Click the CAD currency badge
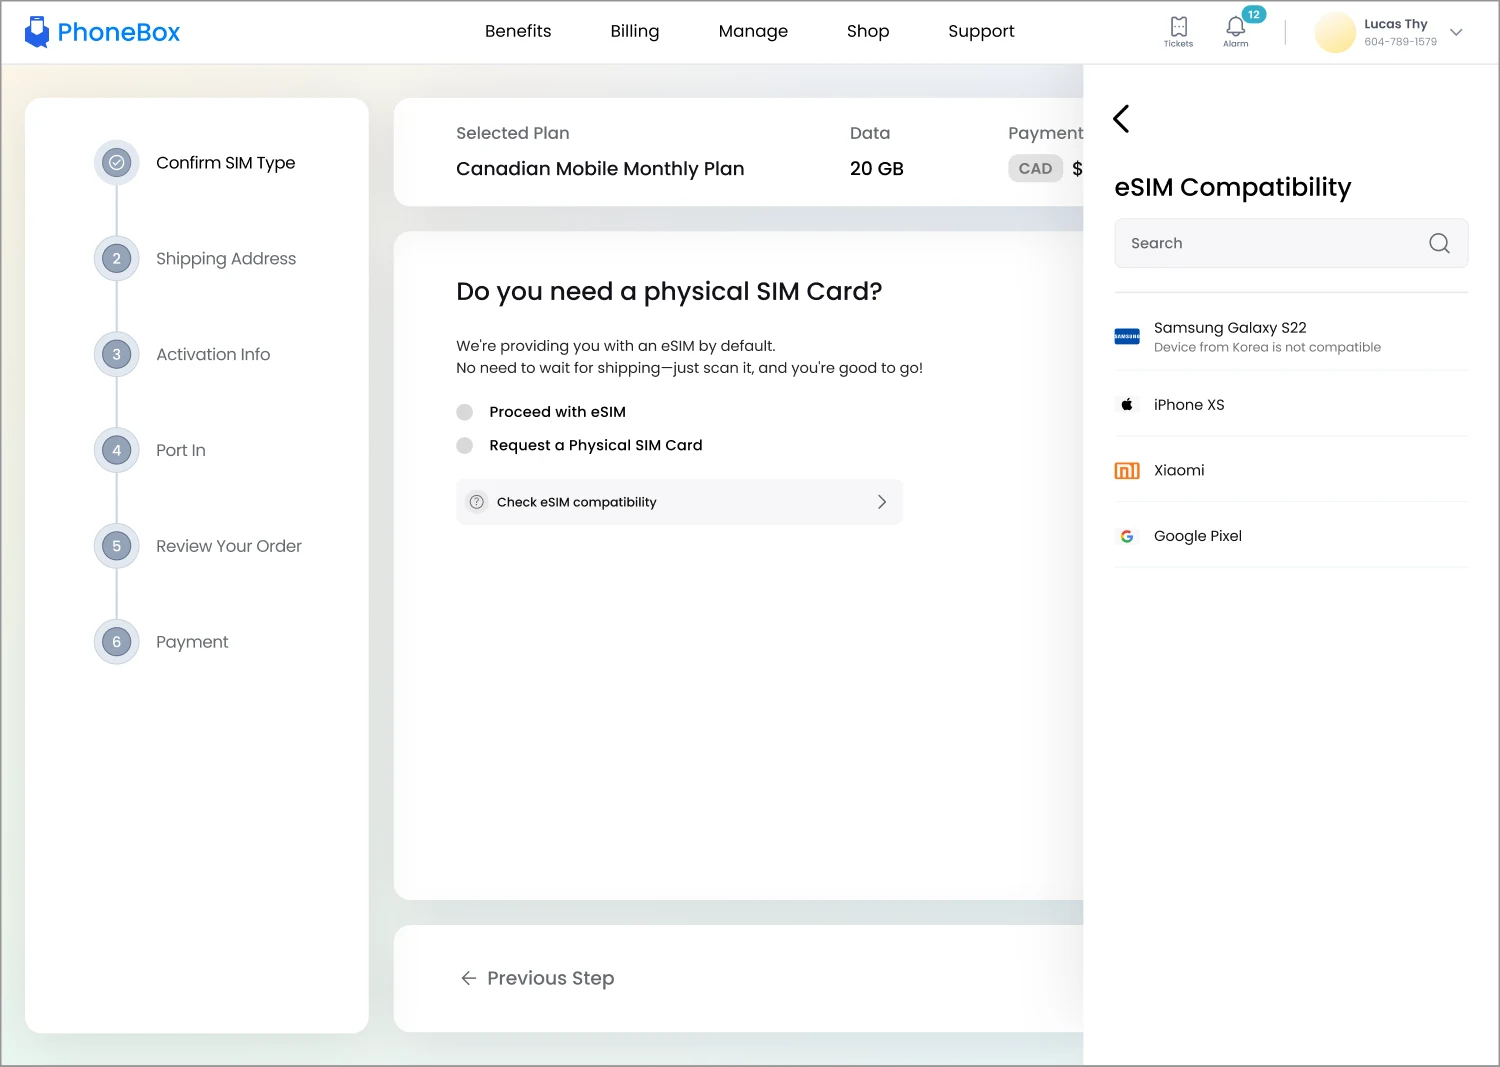Viewport: 1500px width, 1067px height. pyautogui.click(x=1035, y=168)
